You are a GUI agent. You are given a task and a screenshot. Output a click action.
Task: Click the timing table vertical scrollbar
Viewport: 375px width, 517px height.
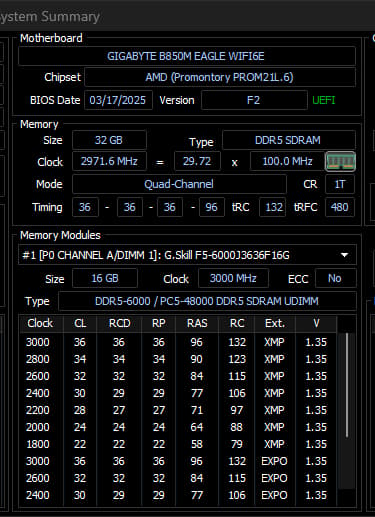click(x=347, y=386)
